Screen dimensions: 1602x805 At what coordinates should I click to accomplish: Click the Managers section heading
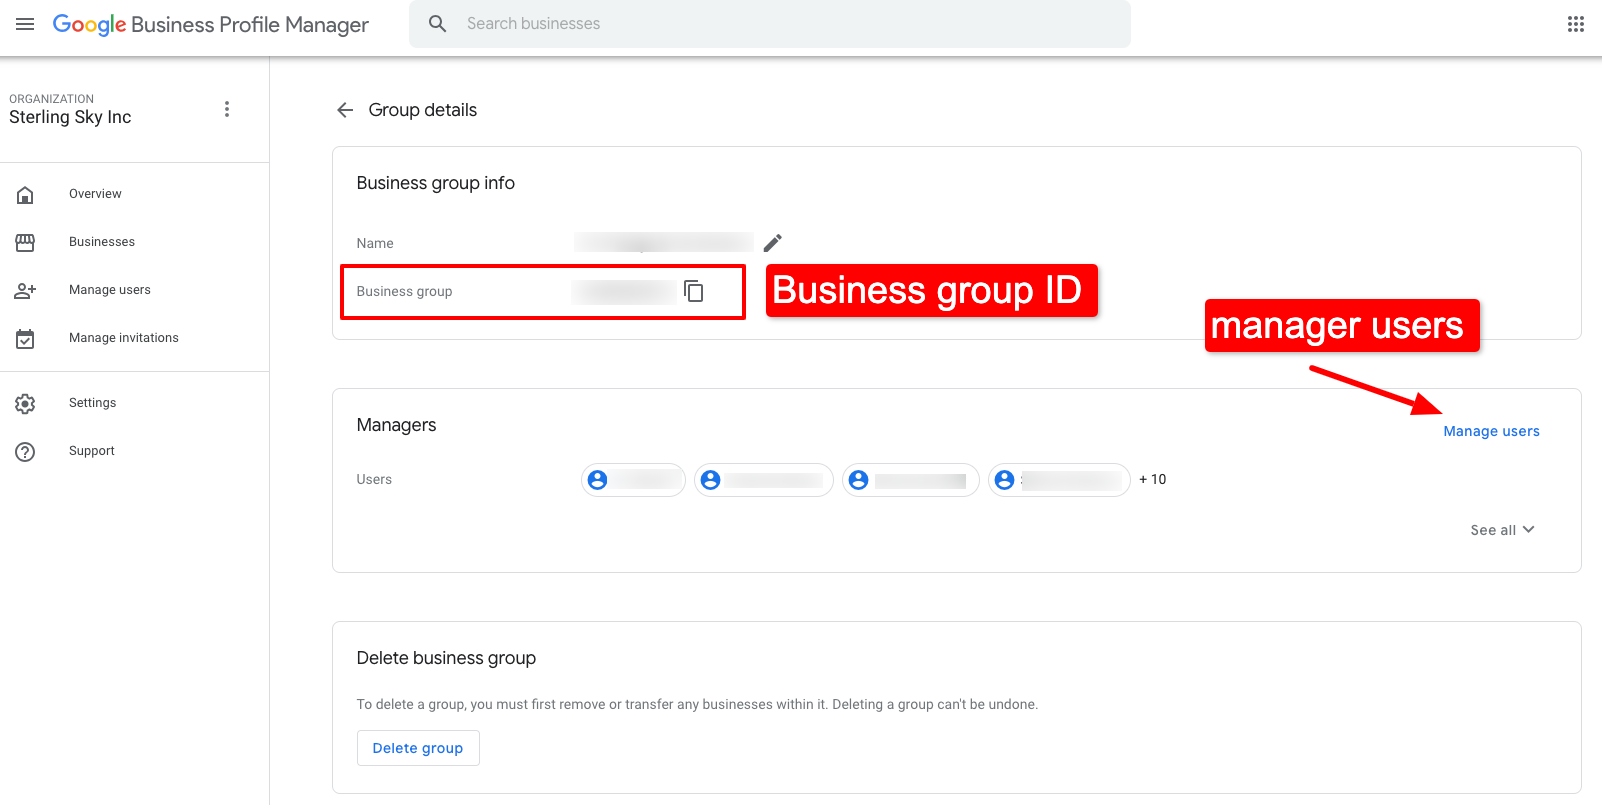click(x=396, y=425)
